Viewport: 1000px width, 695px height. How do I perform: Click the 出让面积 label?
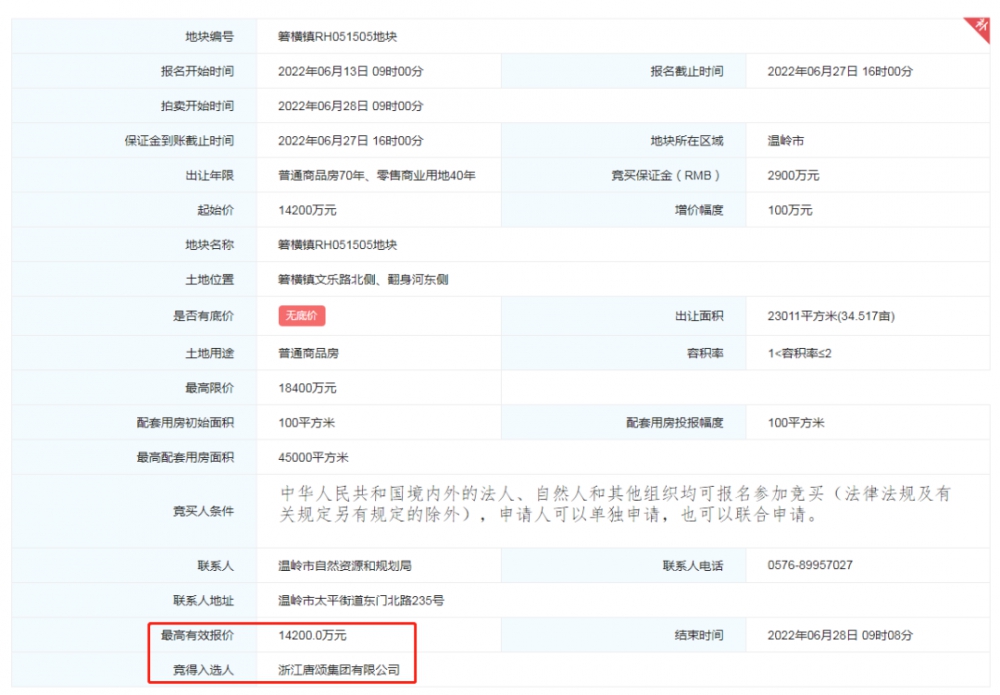tap(699, 316)
